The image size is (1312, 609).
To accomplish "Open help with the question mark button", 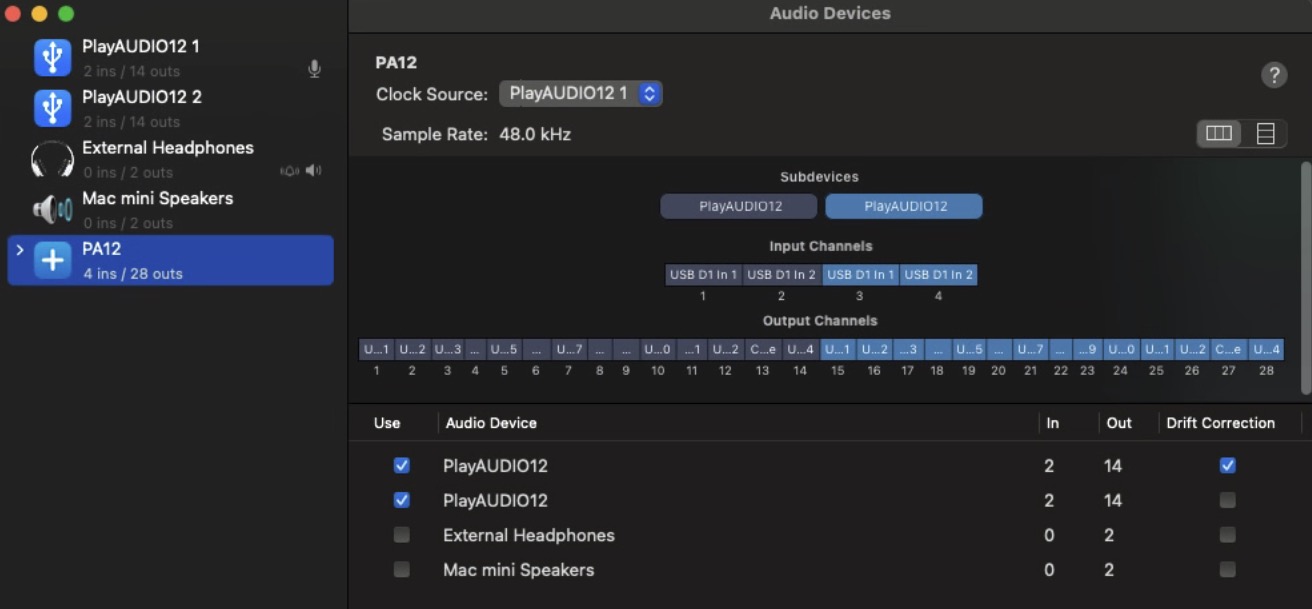I will click(x=1273, y=75).
